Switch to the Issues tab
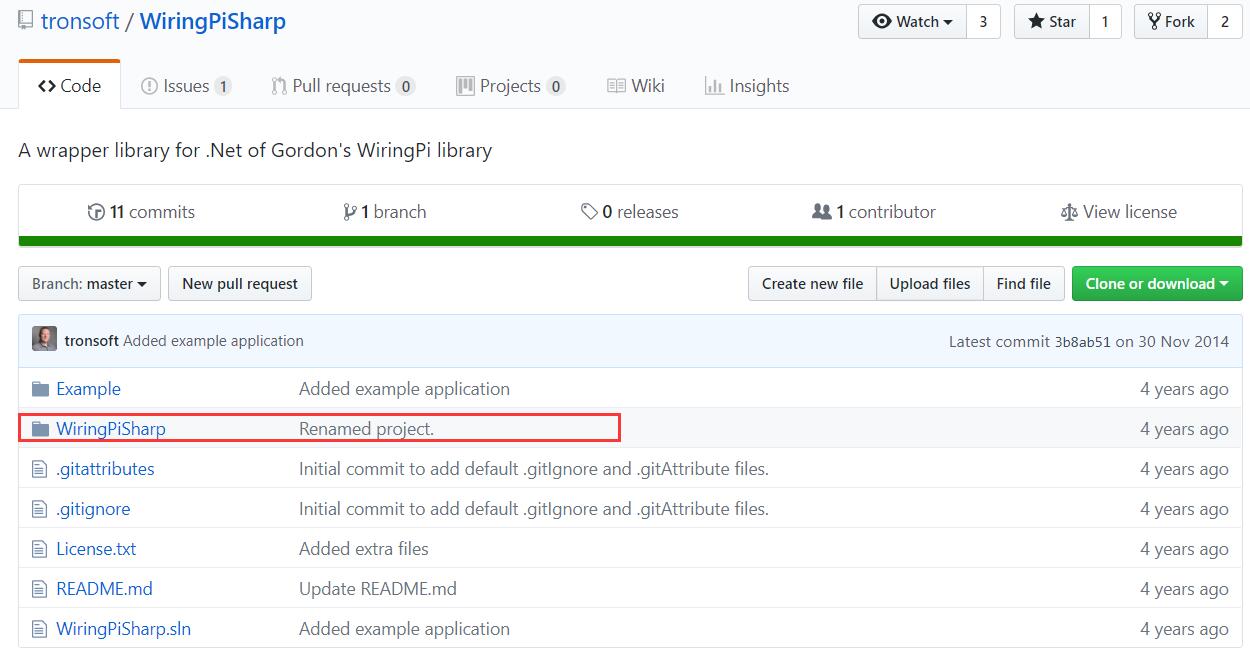 185,86
